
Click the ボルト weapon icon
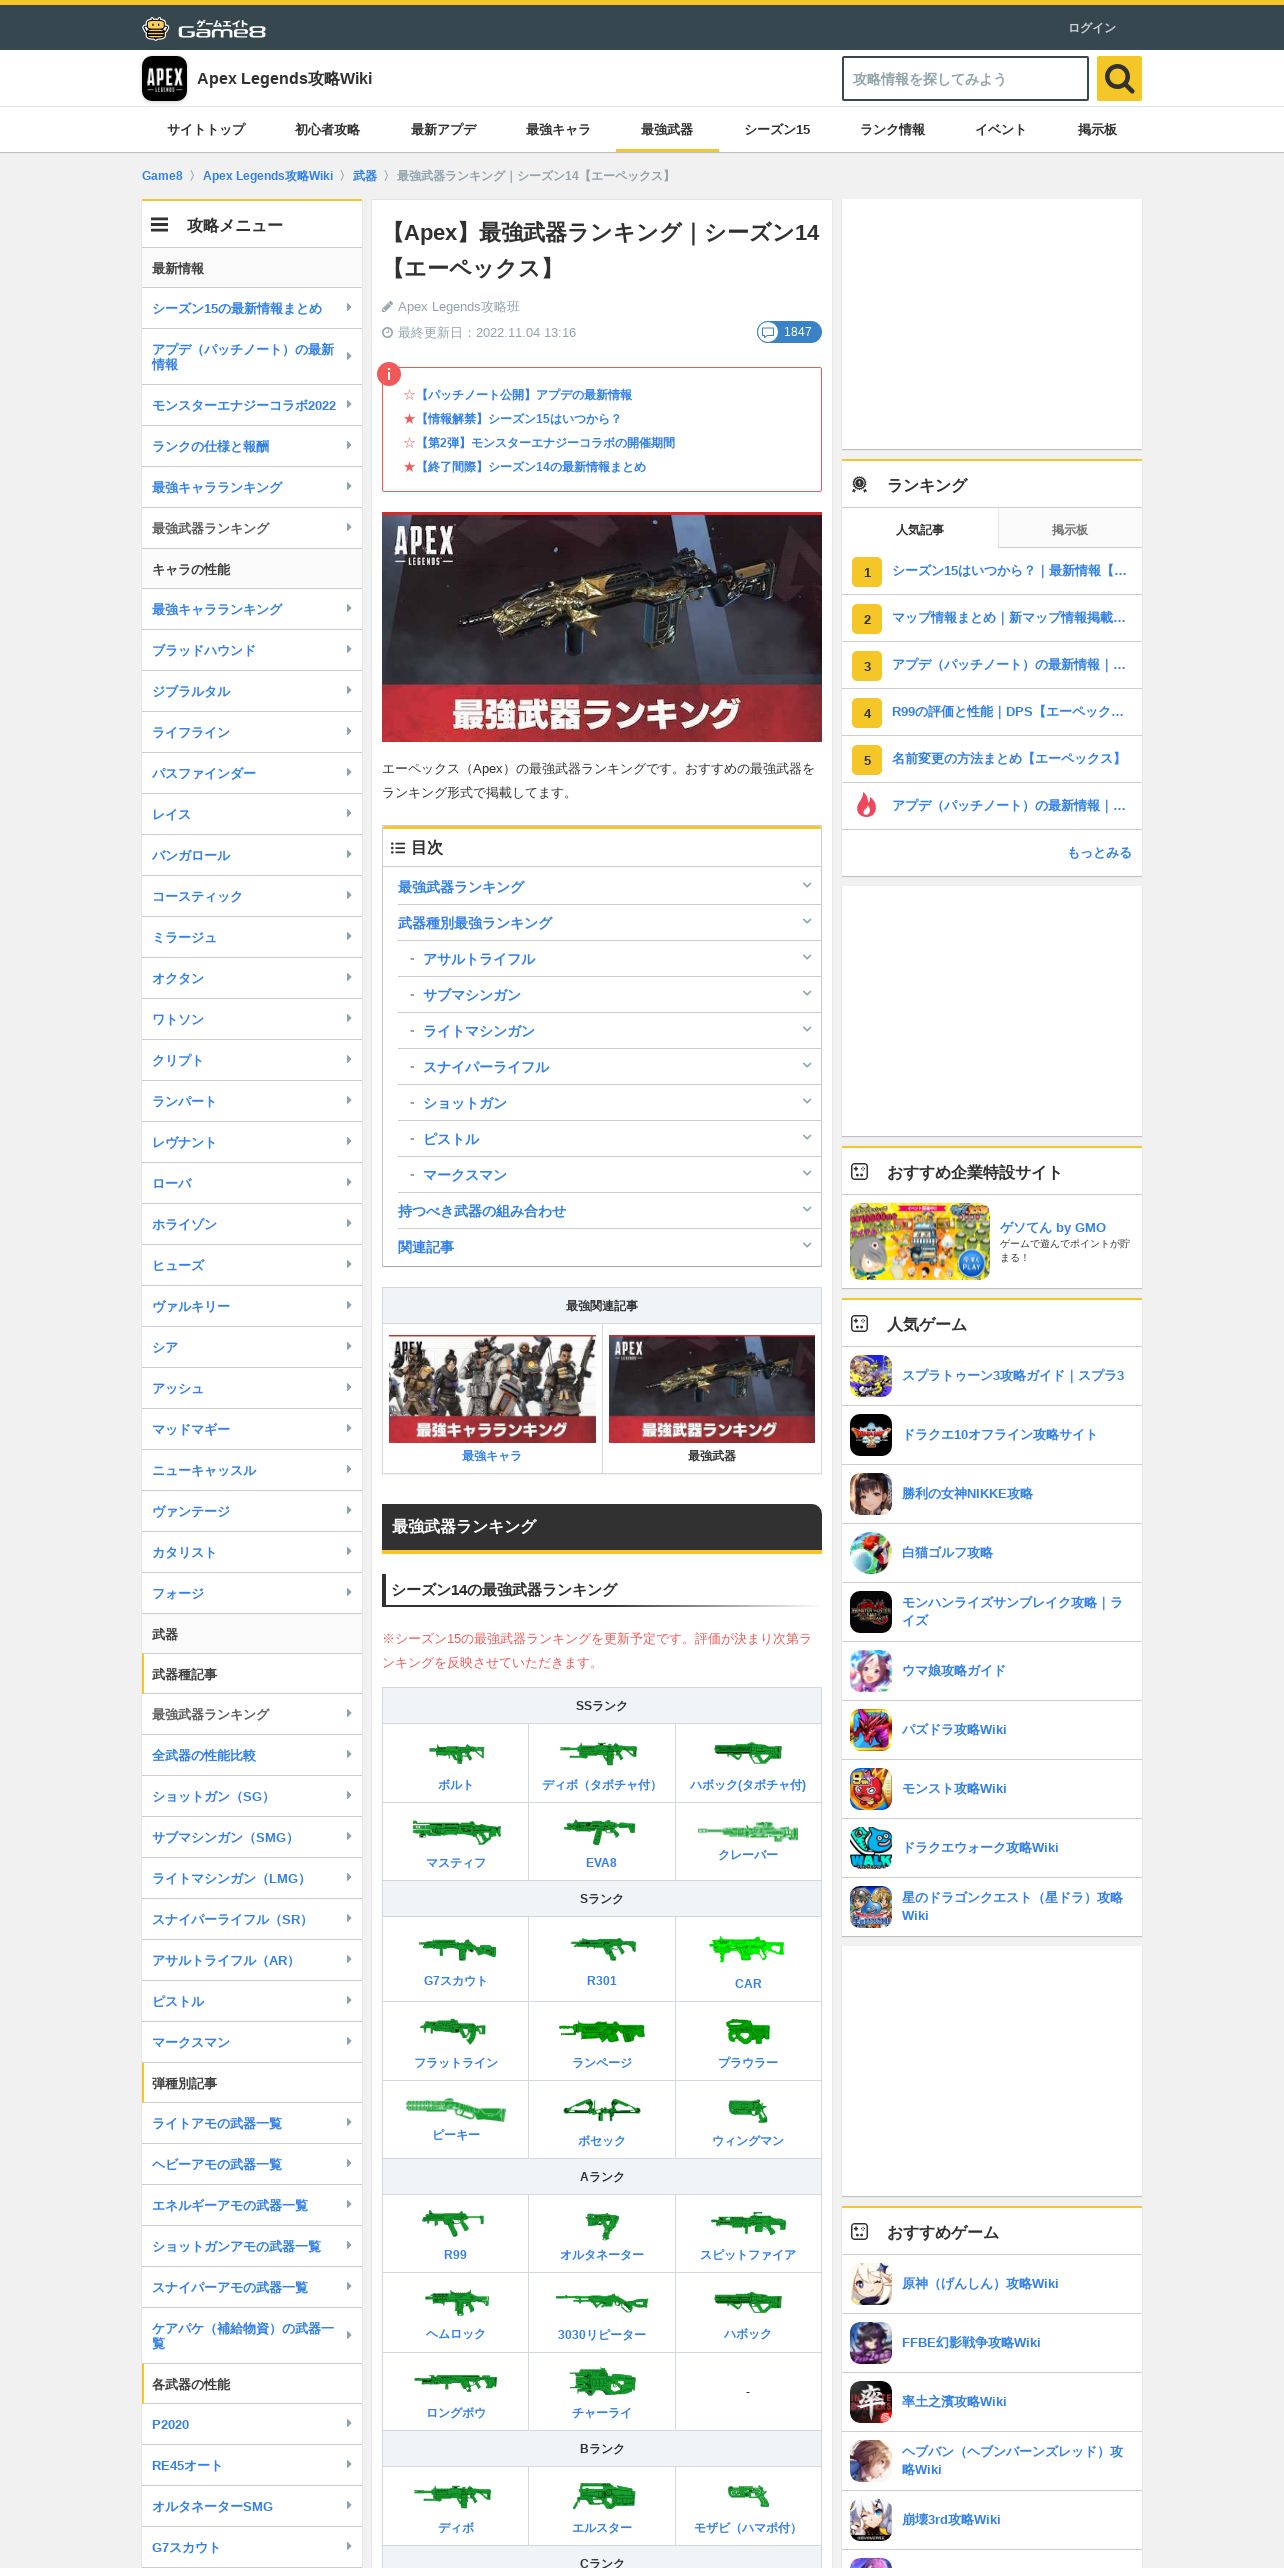click(x=455, y=1752)
